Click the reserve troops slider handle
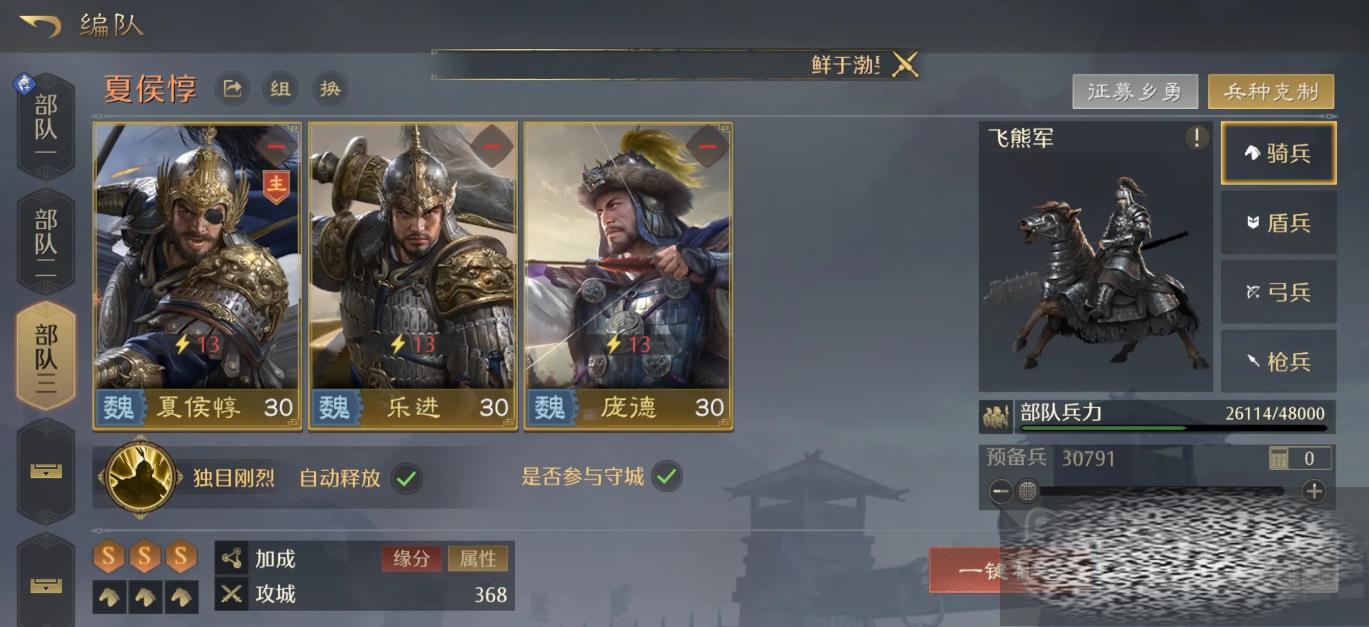 click(x=1028, y=491)
